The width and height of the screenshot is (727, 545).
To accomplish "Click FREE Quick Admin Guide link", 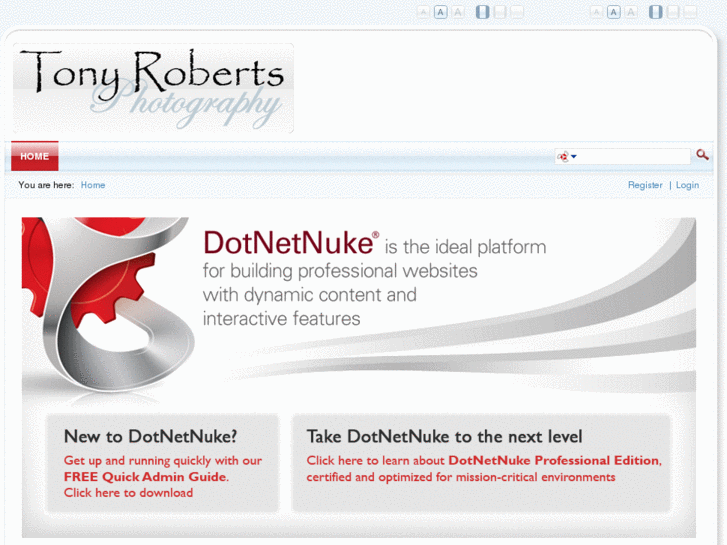I will 145,477.
